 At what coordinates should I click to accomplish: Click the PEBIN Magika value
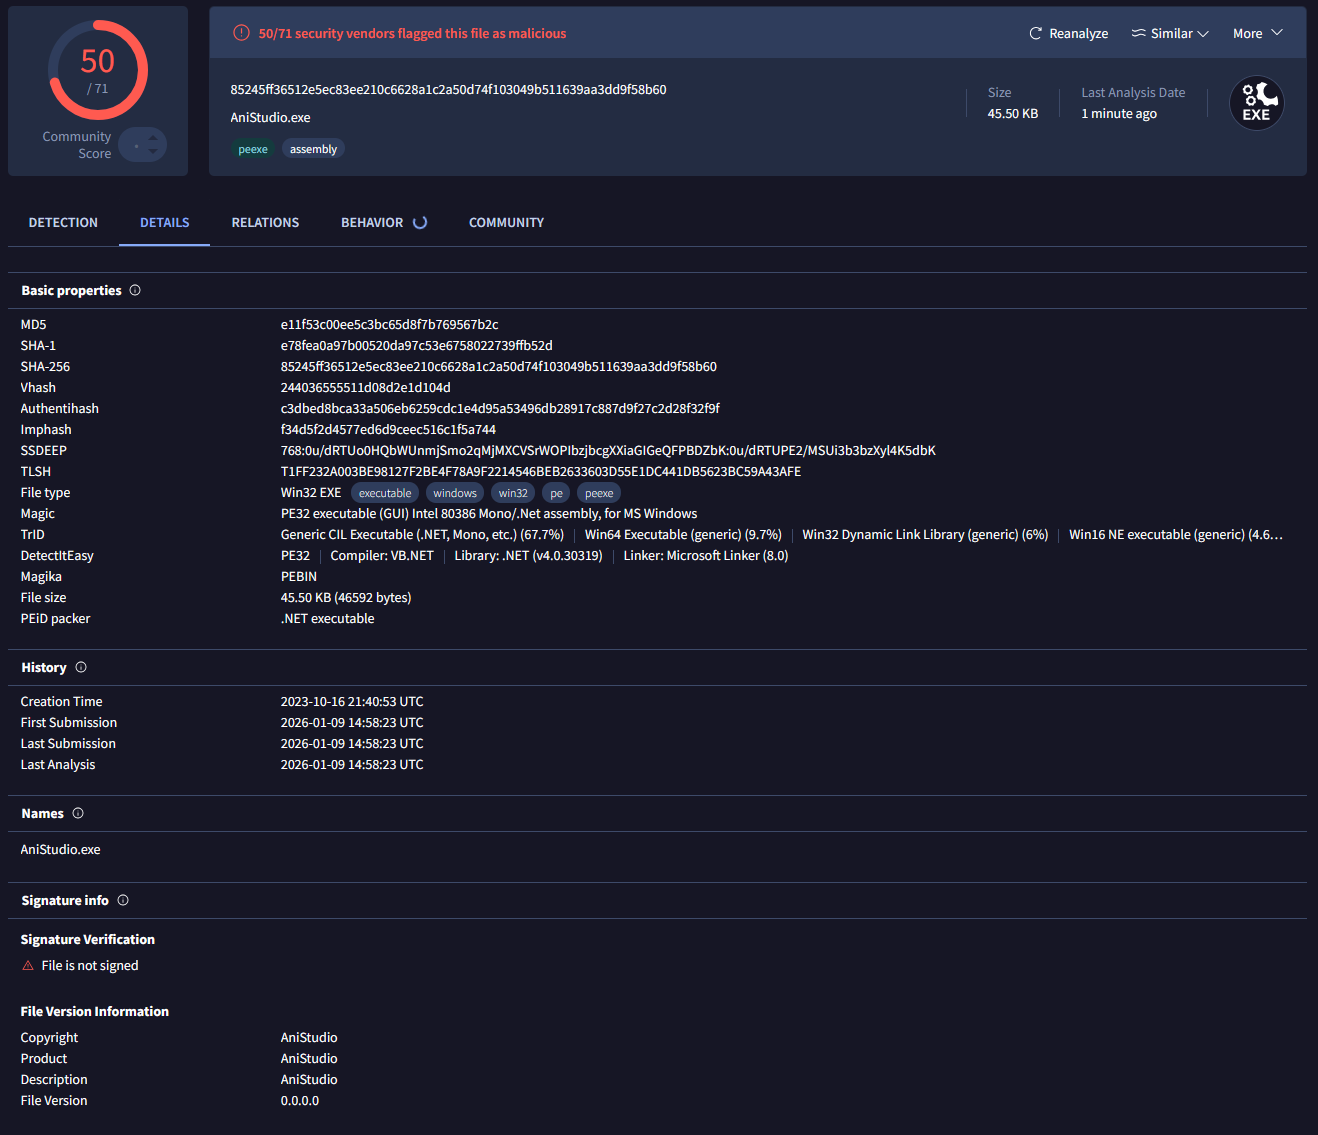(x=299, y=577)
